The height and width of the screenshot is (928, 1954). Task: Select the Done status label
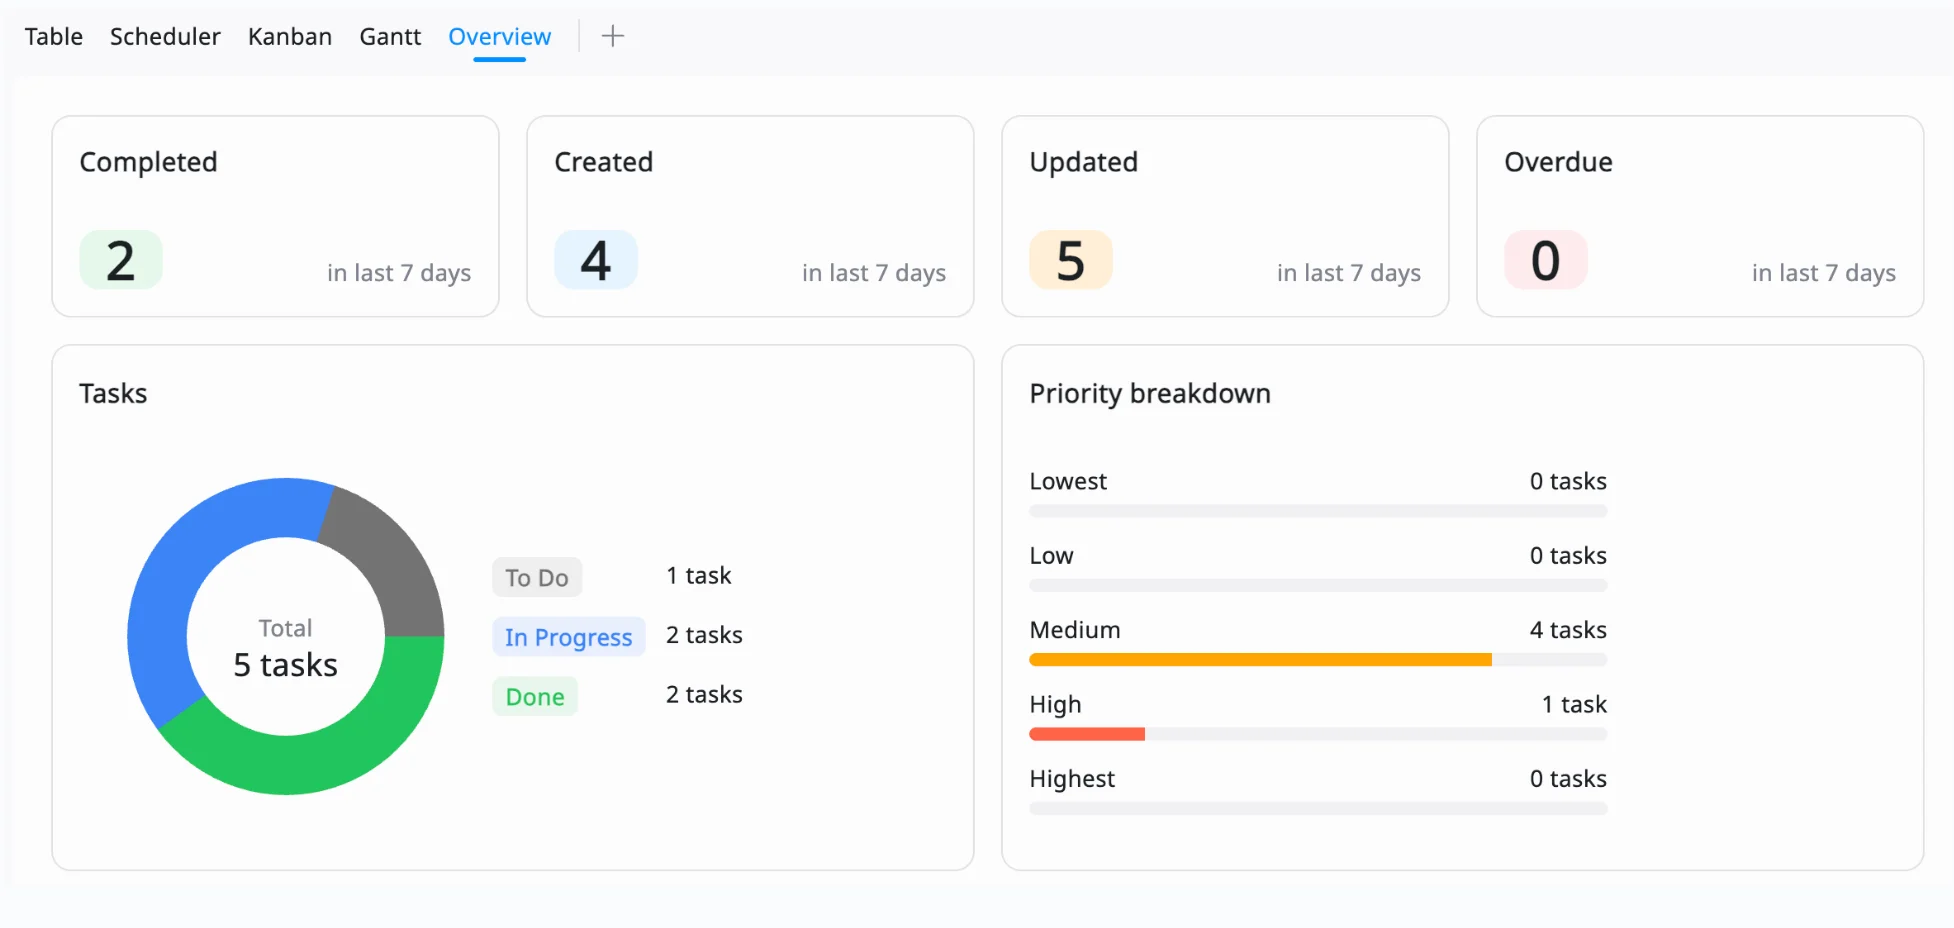click(535, 697)
